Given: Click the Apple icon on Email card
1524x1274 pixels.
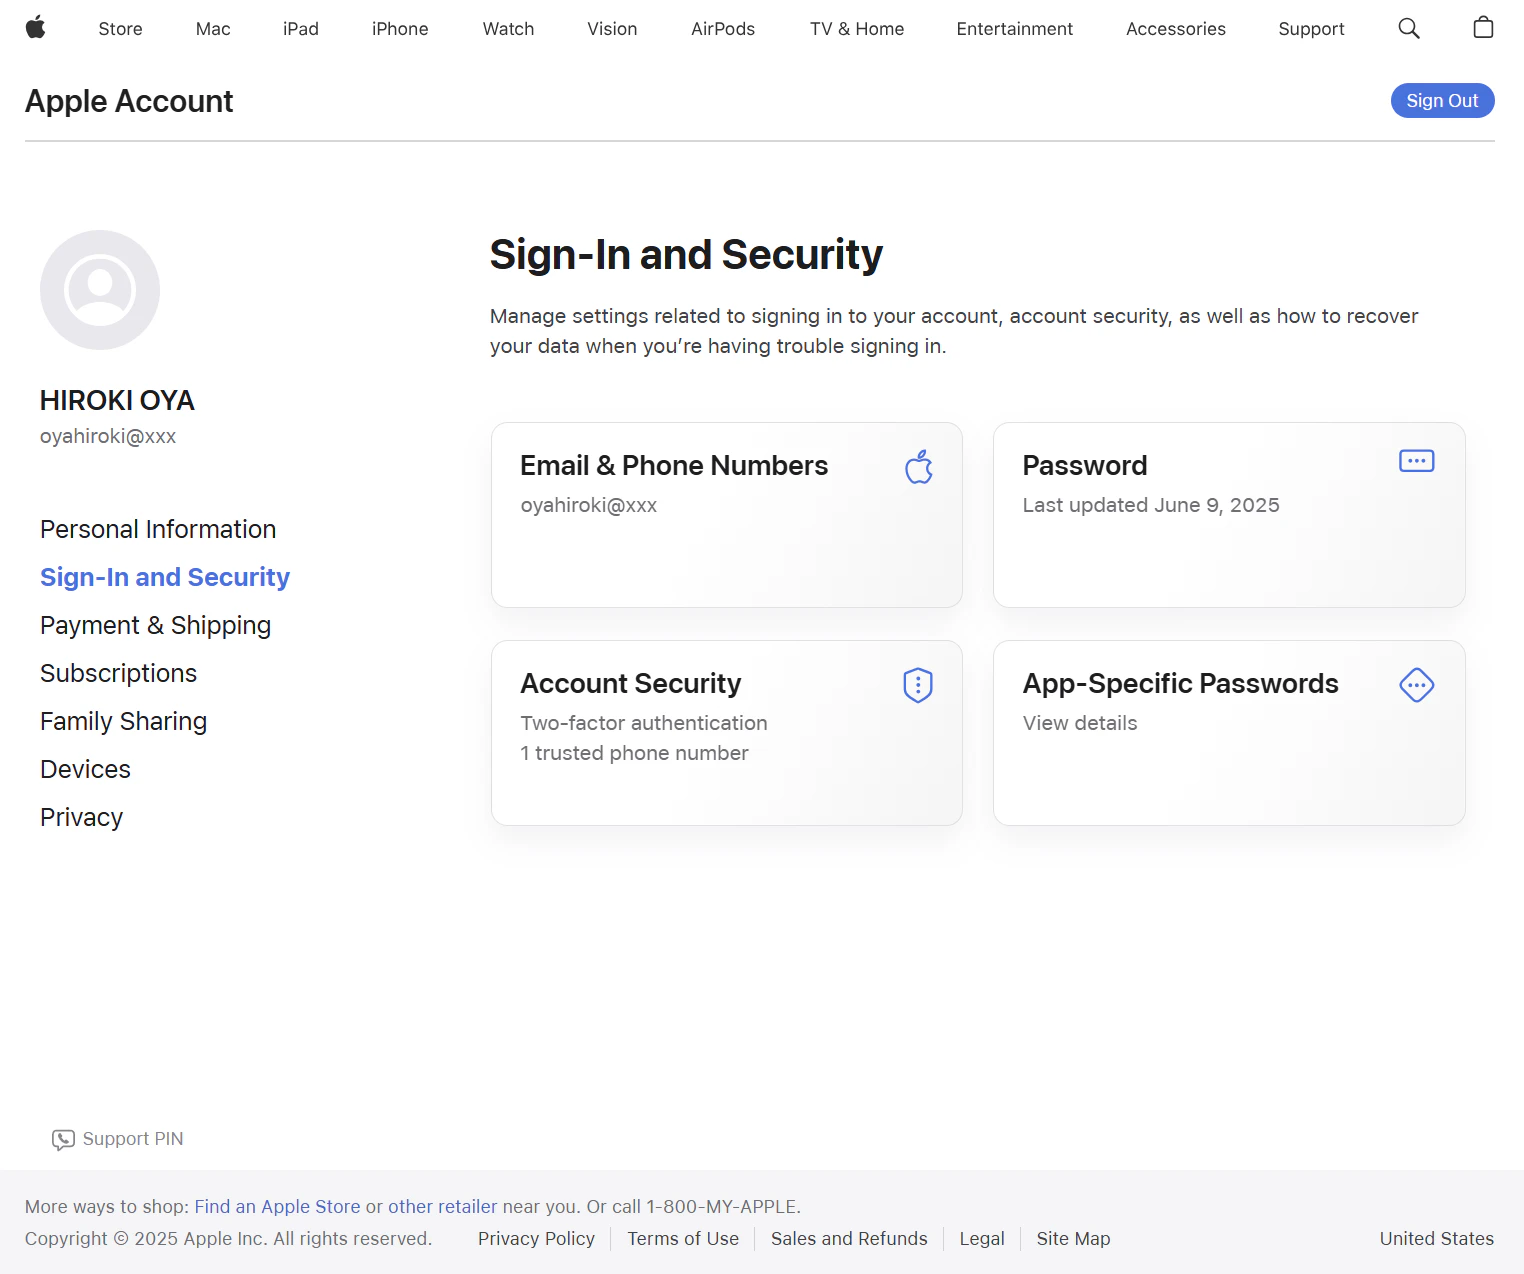Looking at the screenshot, I should (x=919, y=467).
